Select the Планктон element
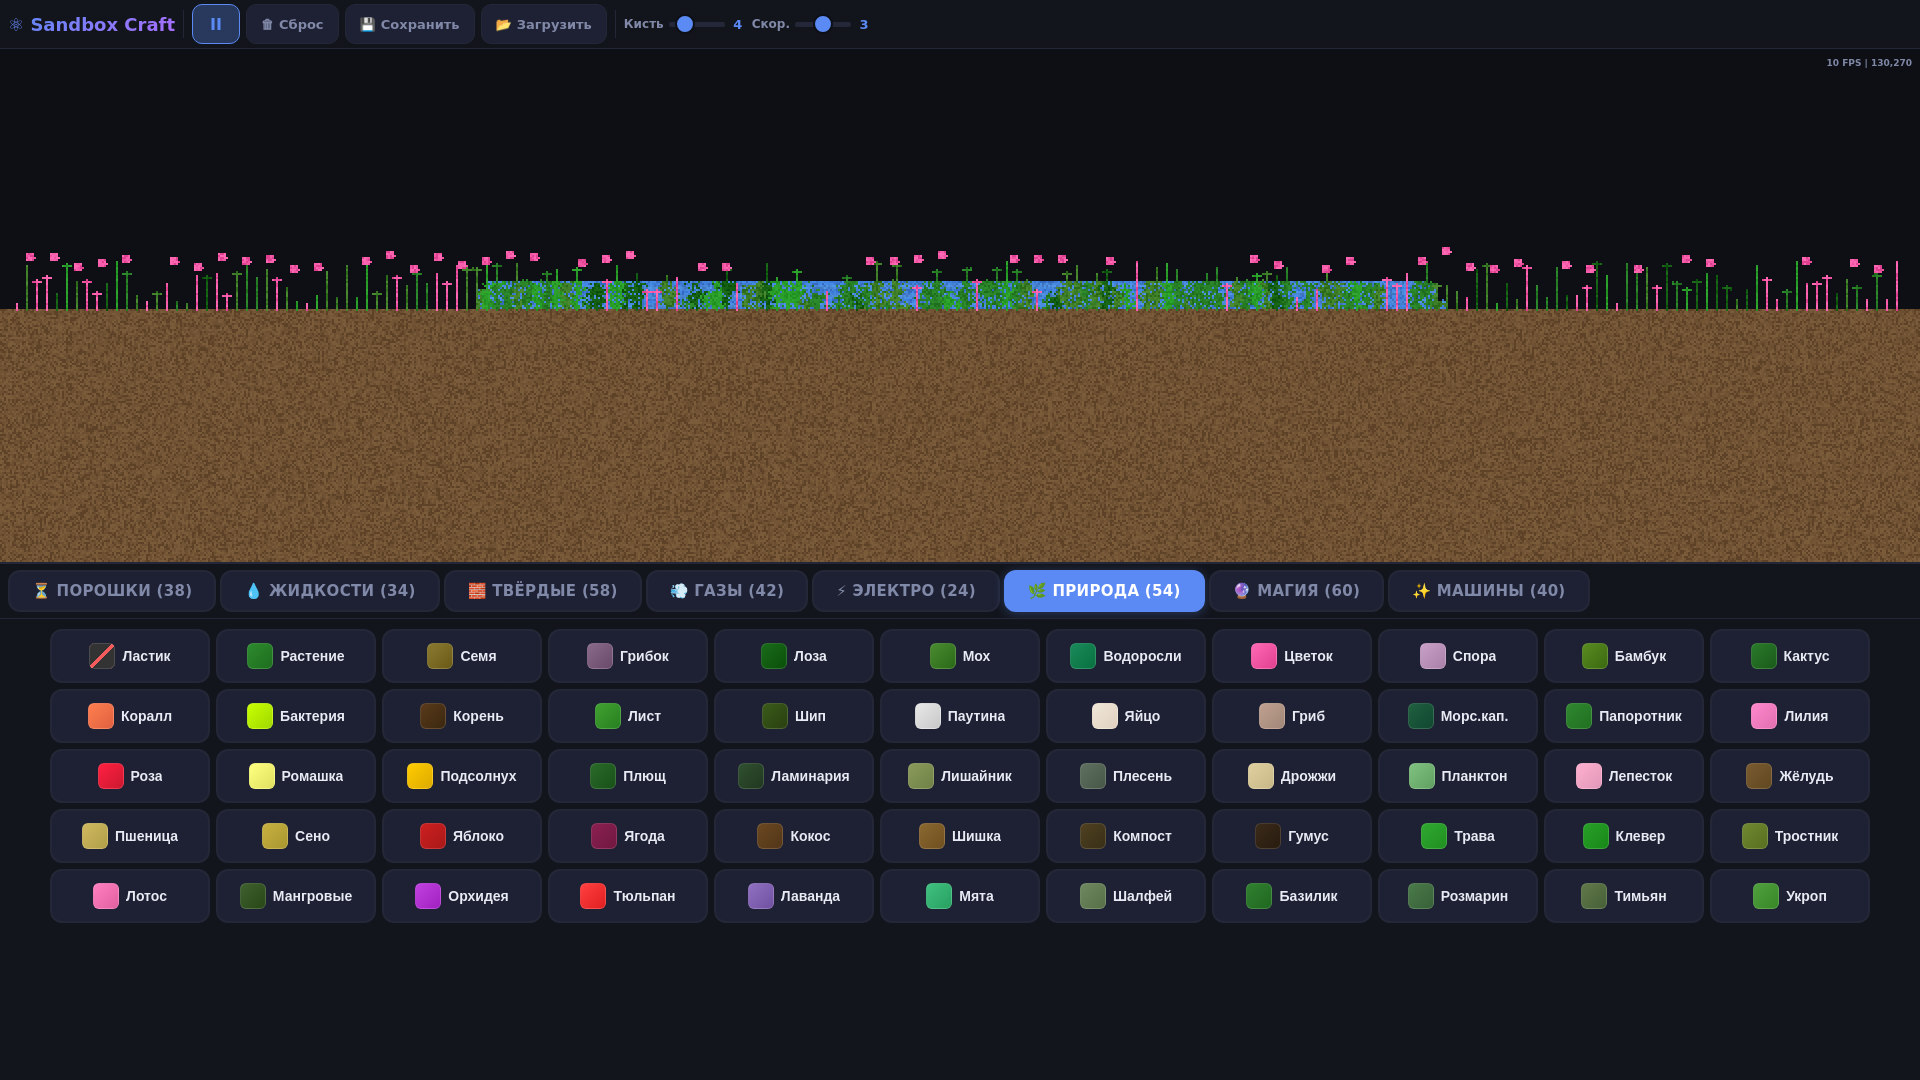Image resolution: width=1920 pixels, height=1080 pixels. (1458, 776)
